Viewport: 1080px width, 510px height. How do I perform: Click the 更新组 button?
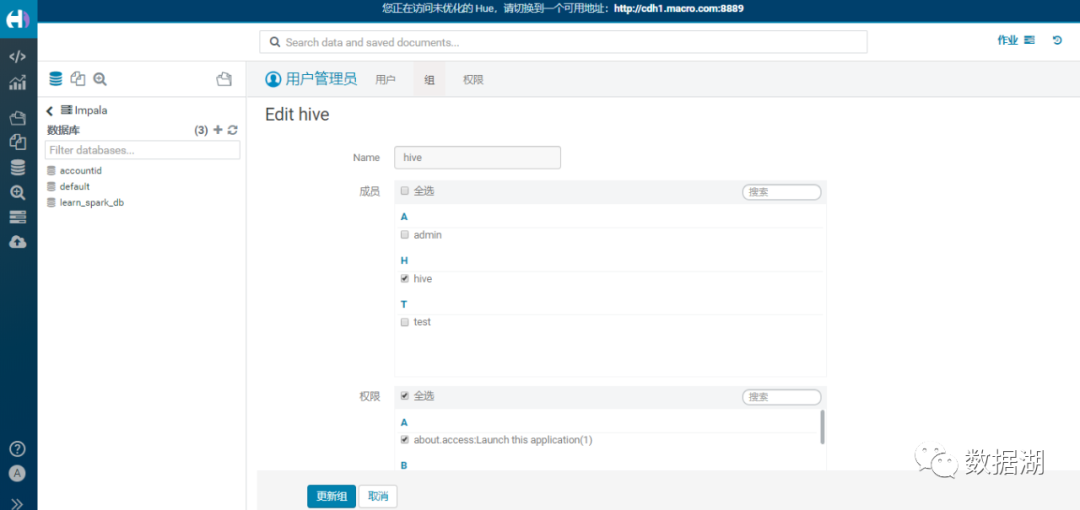tap(331, 496)
